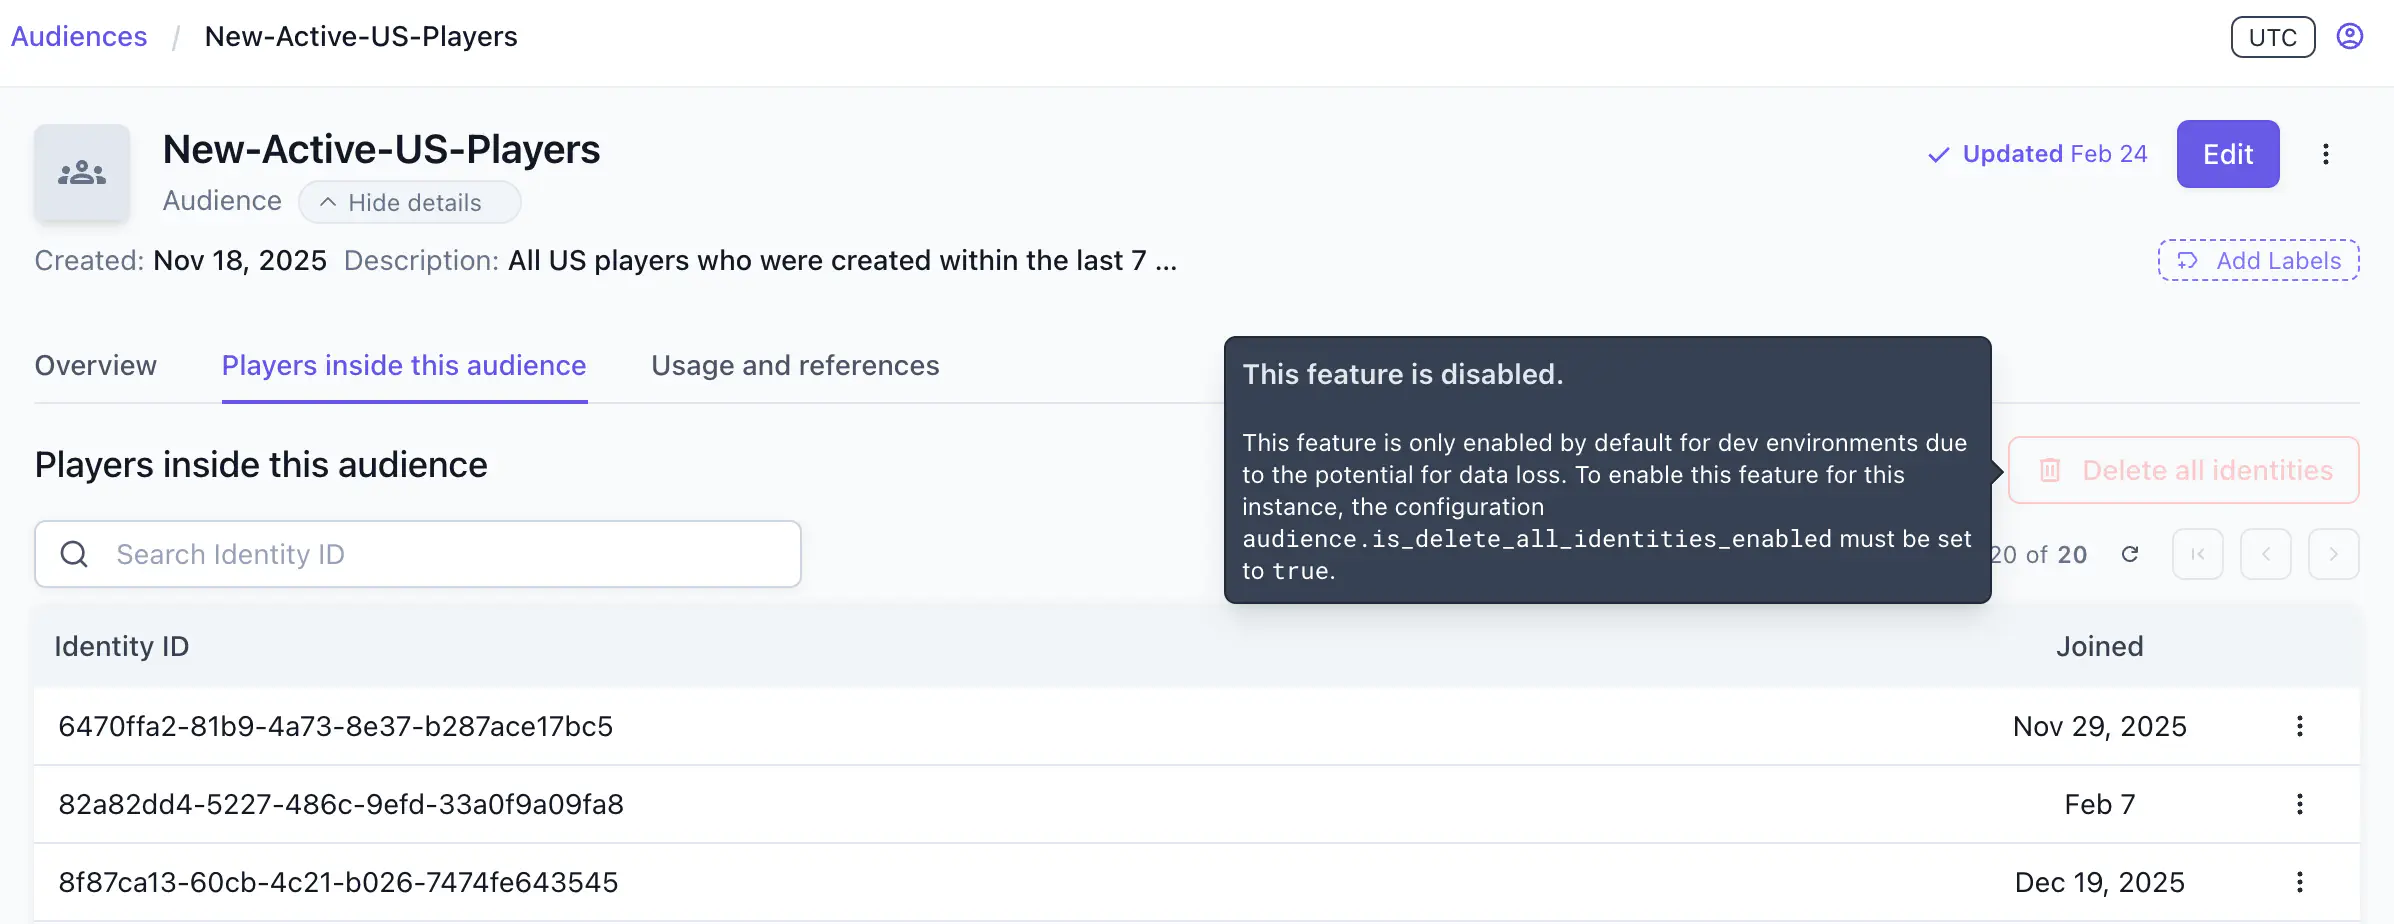
Task: Click the refresh icon next to pagination count
Action: pyautogui.click(x=2130, y=554)
